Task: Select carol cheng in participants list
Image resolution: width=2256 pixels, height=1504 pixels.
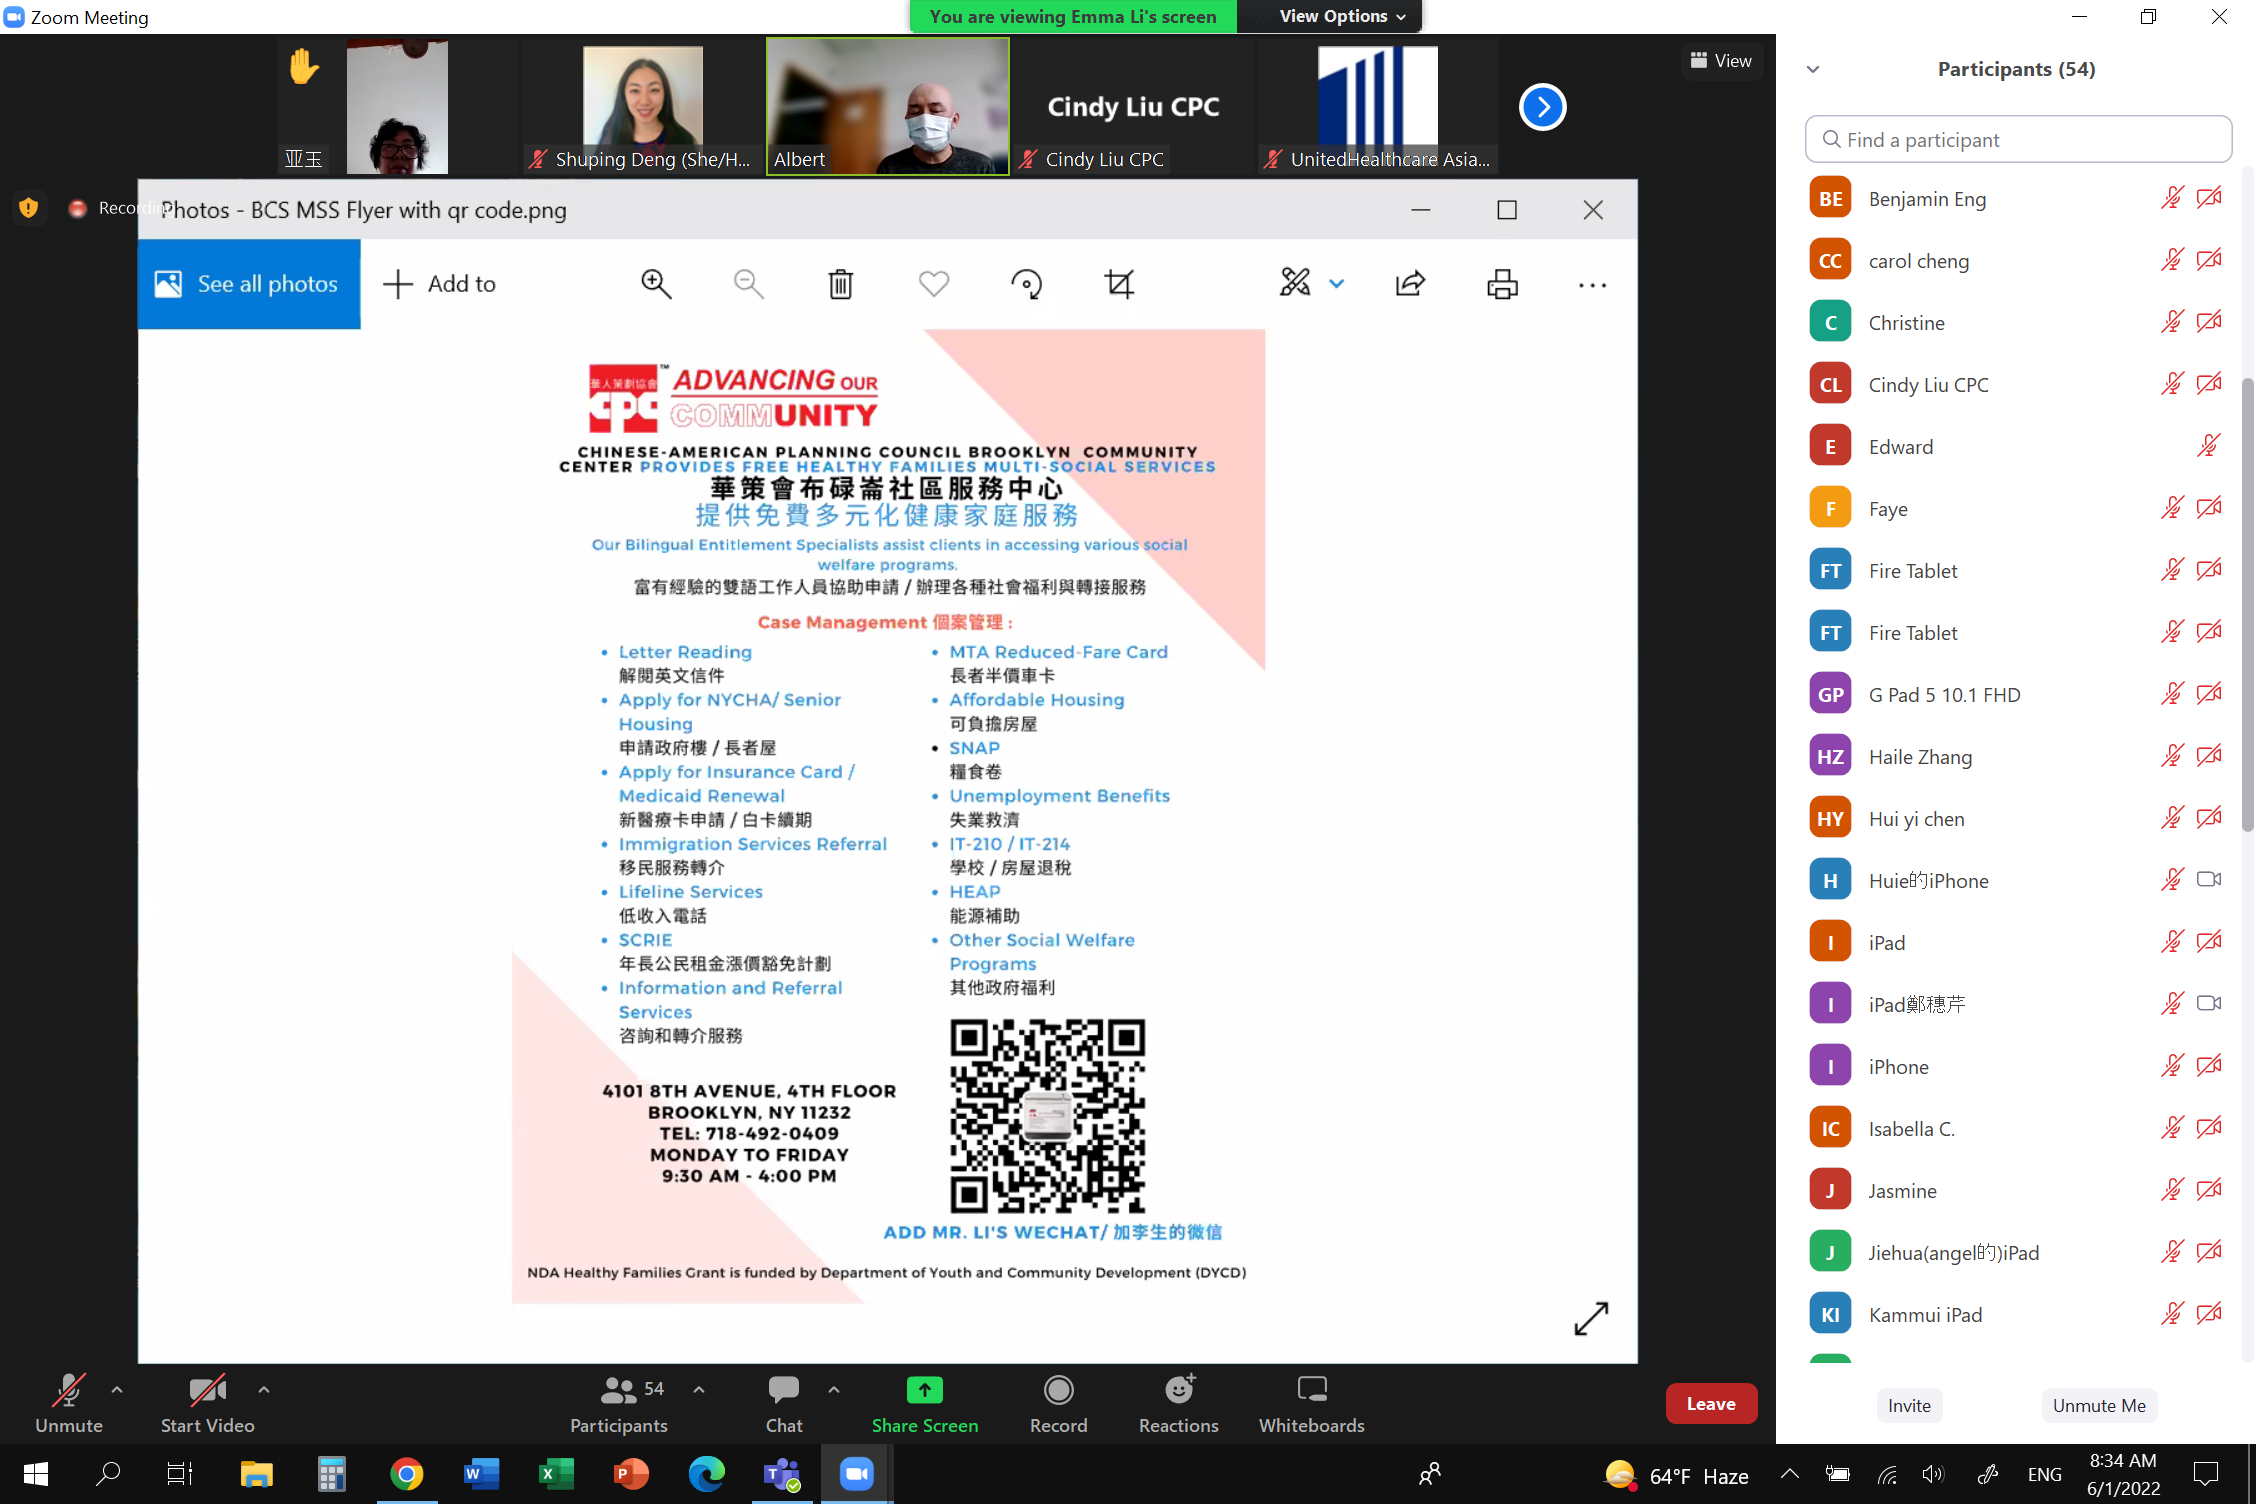Action: coord(2018,261)
